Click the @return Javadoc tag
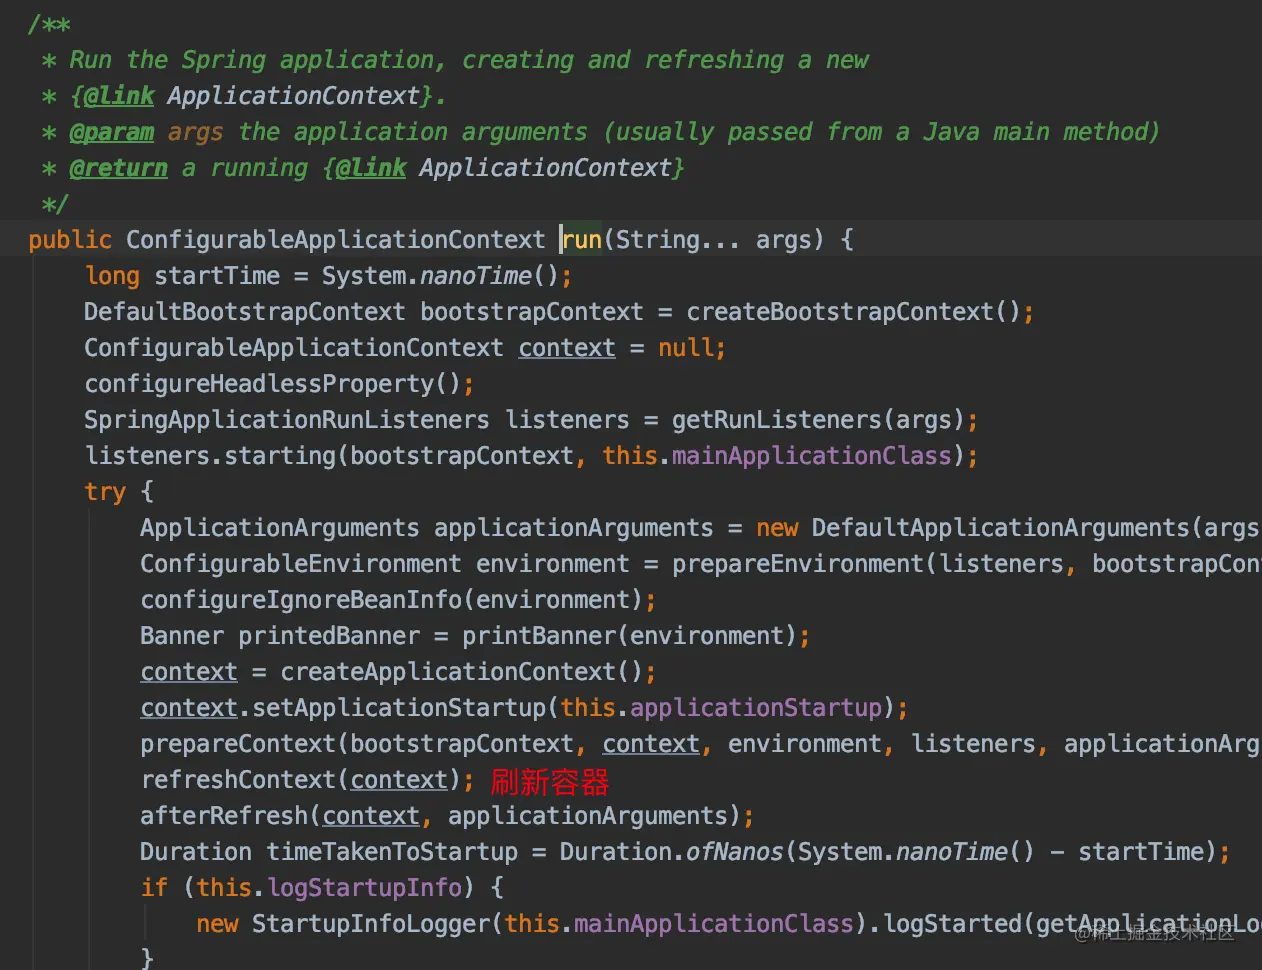Viewport: 1262px width, 970px height. pos(119,168)
